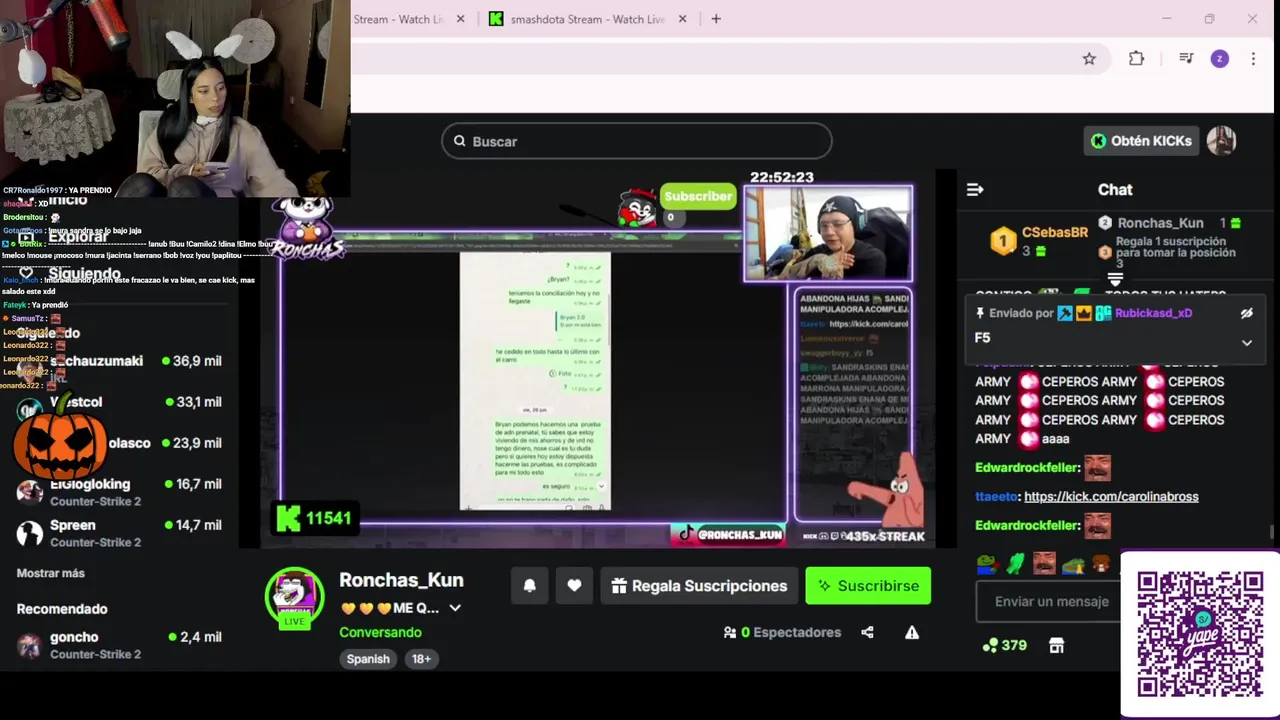This screenshot has height=720, width=1280.
Task: Expand the pinned F5 message chevron
Action: click(x=1246, y=343)
